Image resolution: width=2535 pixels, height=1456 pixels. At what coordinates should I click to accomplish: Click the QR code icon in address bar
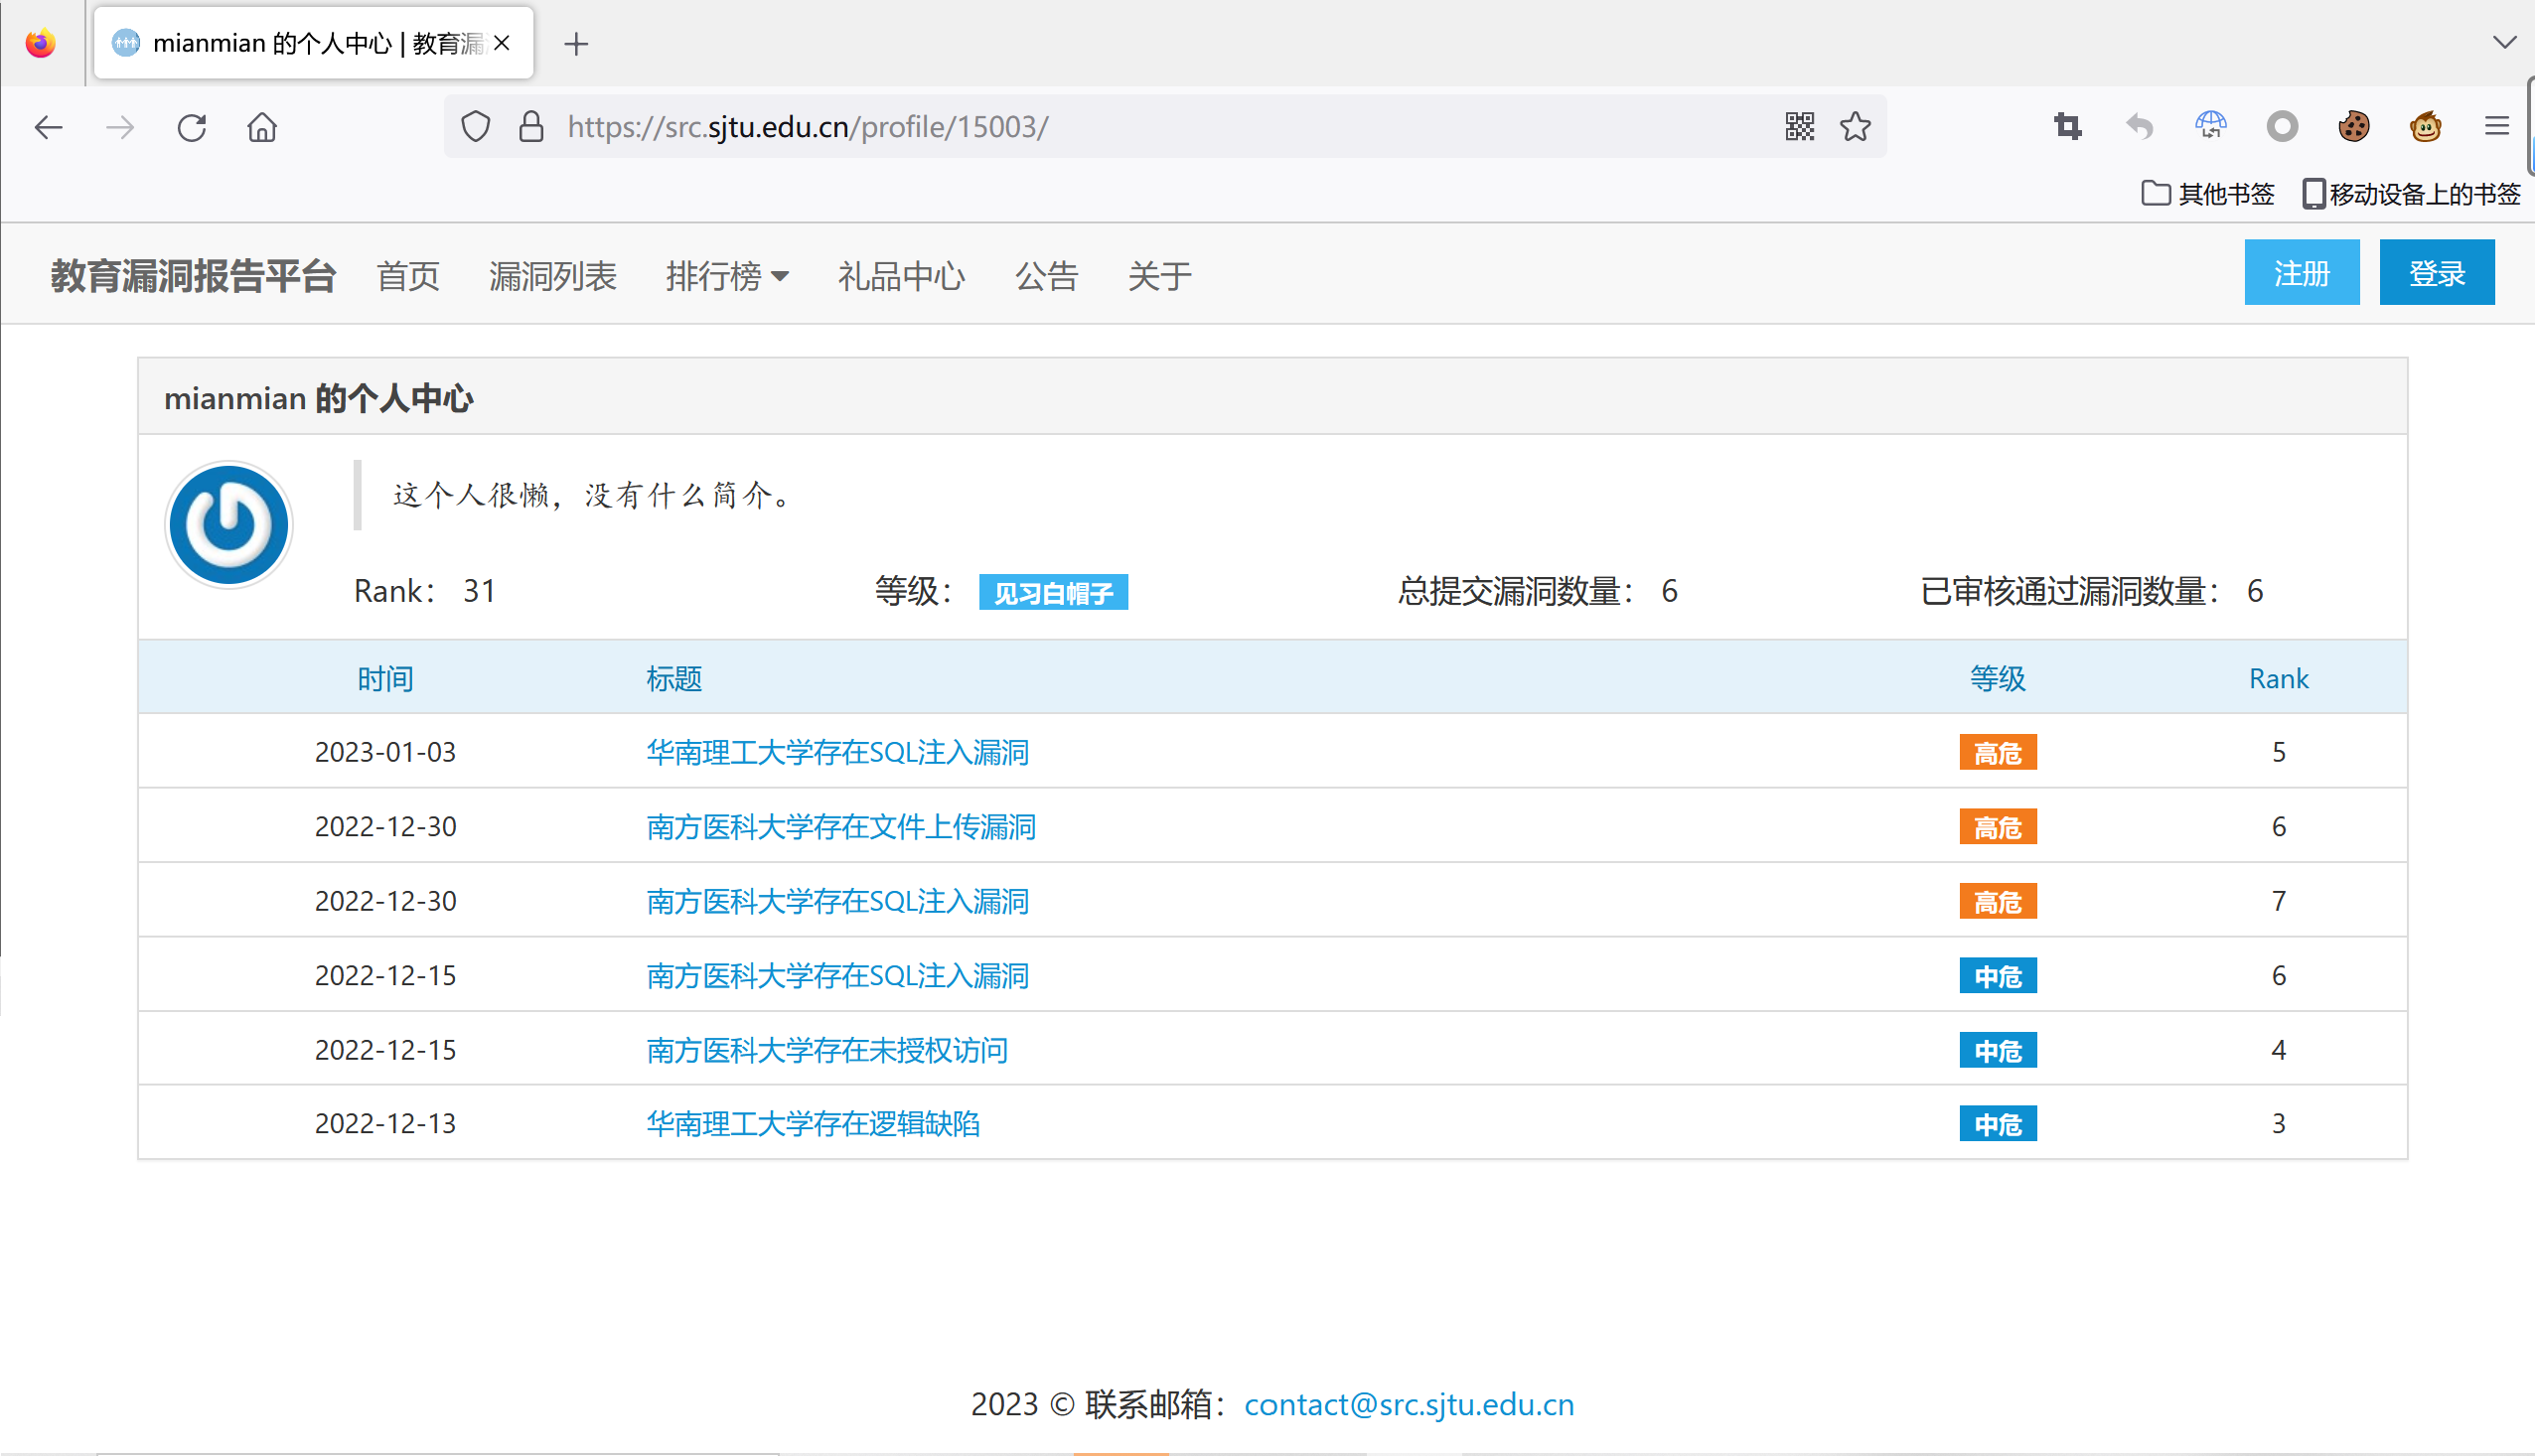[x=1799, y=127]
